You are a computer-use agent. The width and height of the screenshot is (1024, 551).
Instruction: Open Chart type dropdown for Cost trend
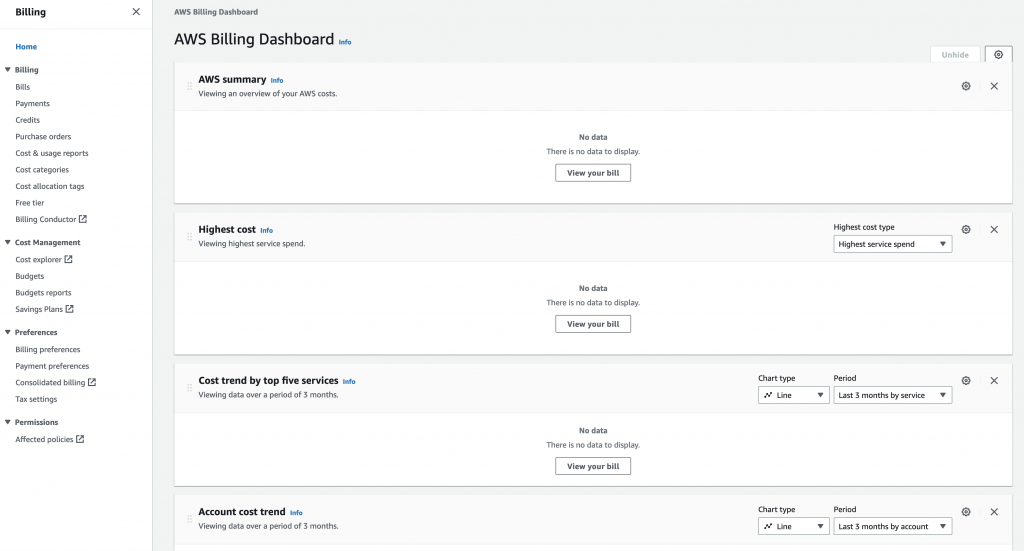coord(793,395)
